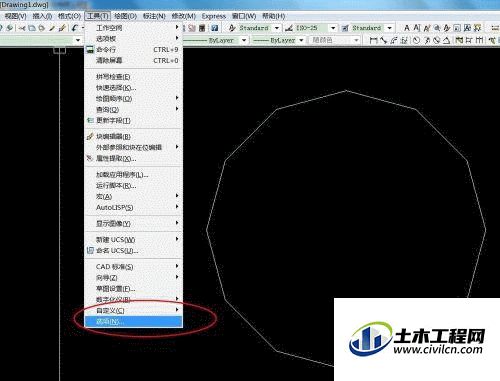Click the Paste toolbar icon
The image size is (500, 381).
pyautogui.click(x=42, y=28)
